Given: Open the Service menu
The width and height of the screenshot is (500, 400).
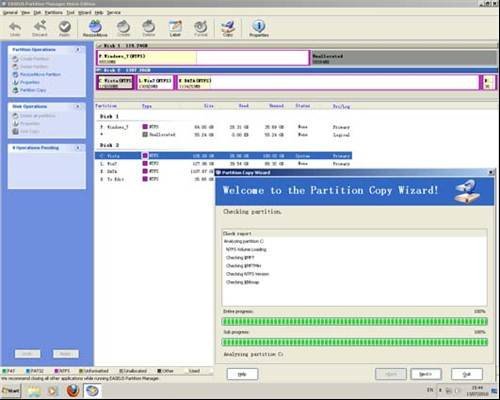Looking at the screenshot, I should pos(114,13).
